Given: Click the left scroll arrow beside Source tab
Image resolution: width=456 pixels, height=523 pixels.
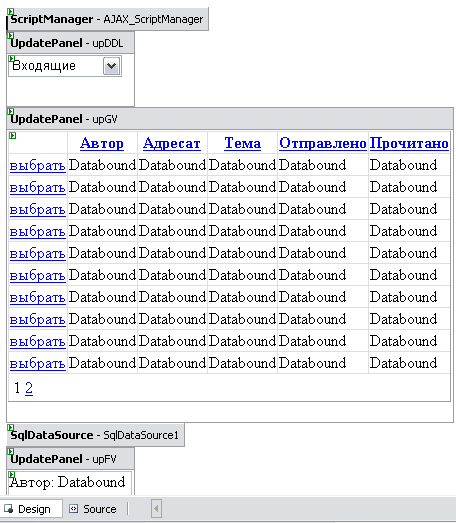Looking at the screenshot, I should click(x=156, y=509).
